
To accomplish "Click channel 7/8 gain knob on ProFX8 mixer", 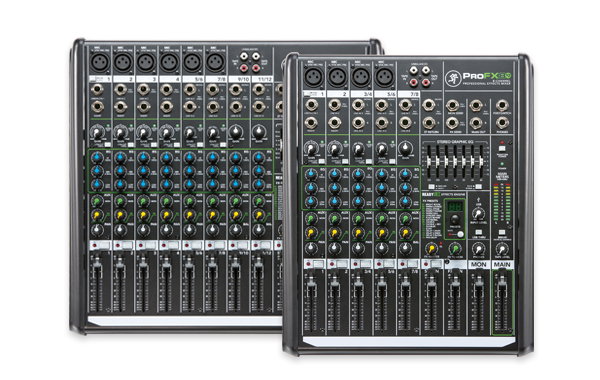I will (x=405, y=149).
